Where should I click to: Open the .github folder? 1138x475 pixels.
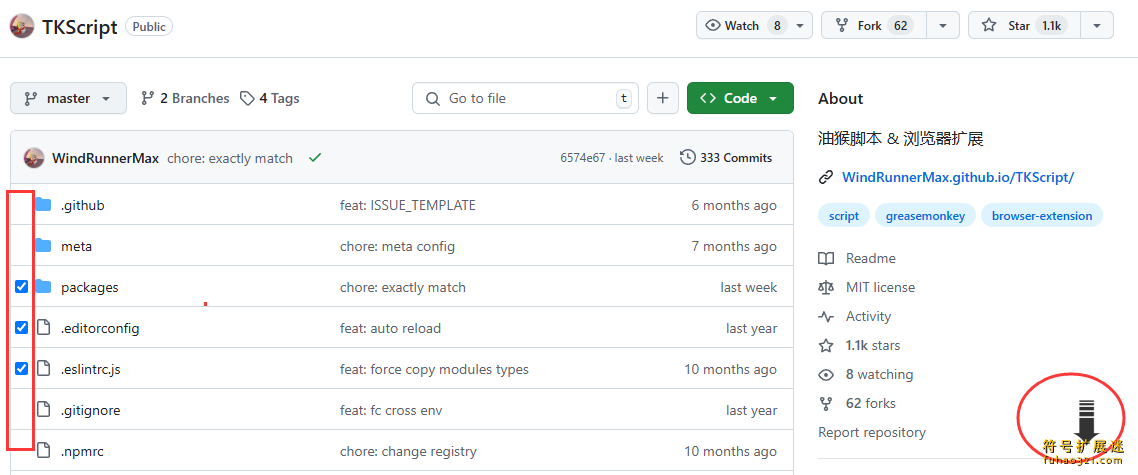83,206
